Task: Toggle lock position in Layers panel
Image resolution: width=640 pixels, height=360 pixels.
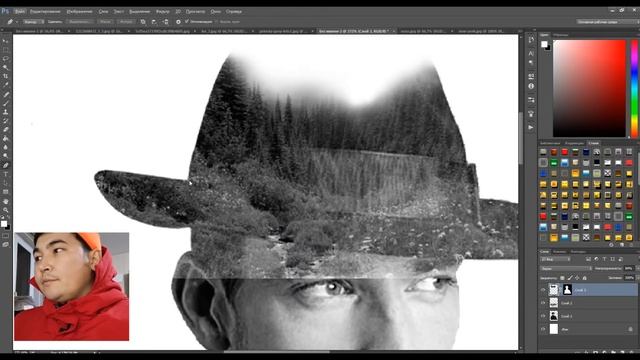Action: 577,278
